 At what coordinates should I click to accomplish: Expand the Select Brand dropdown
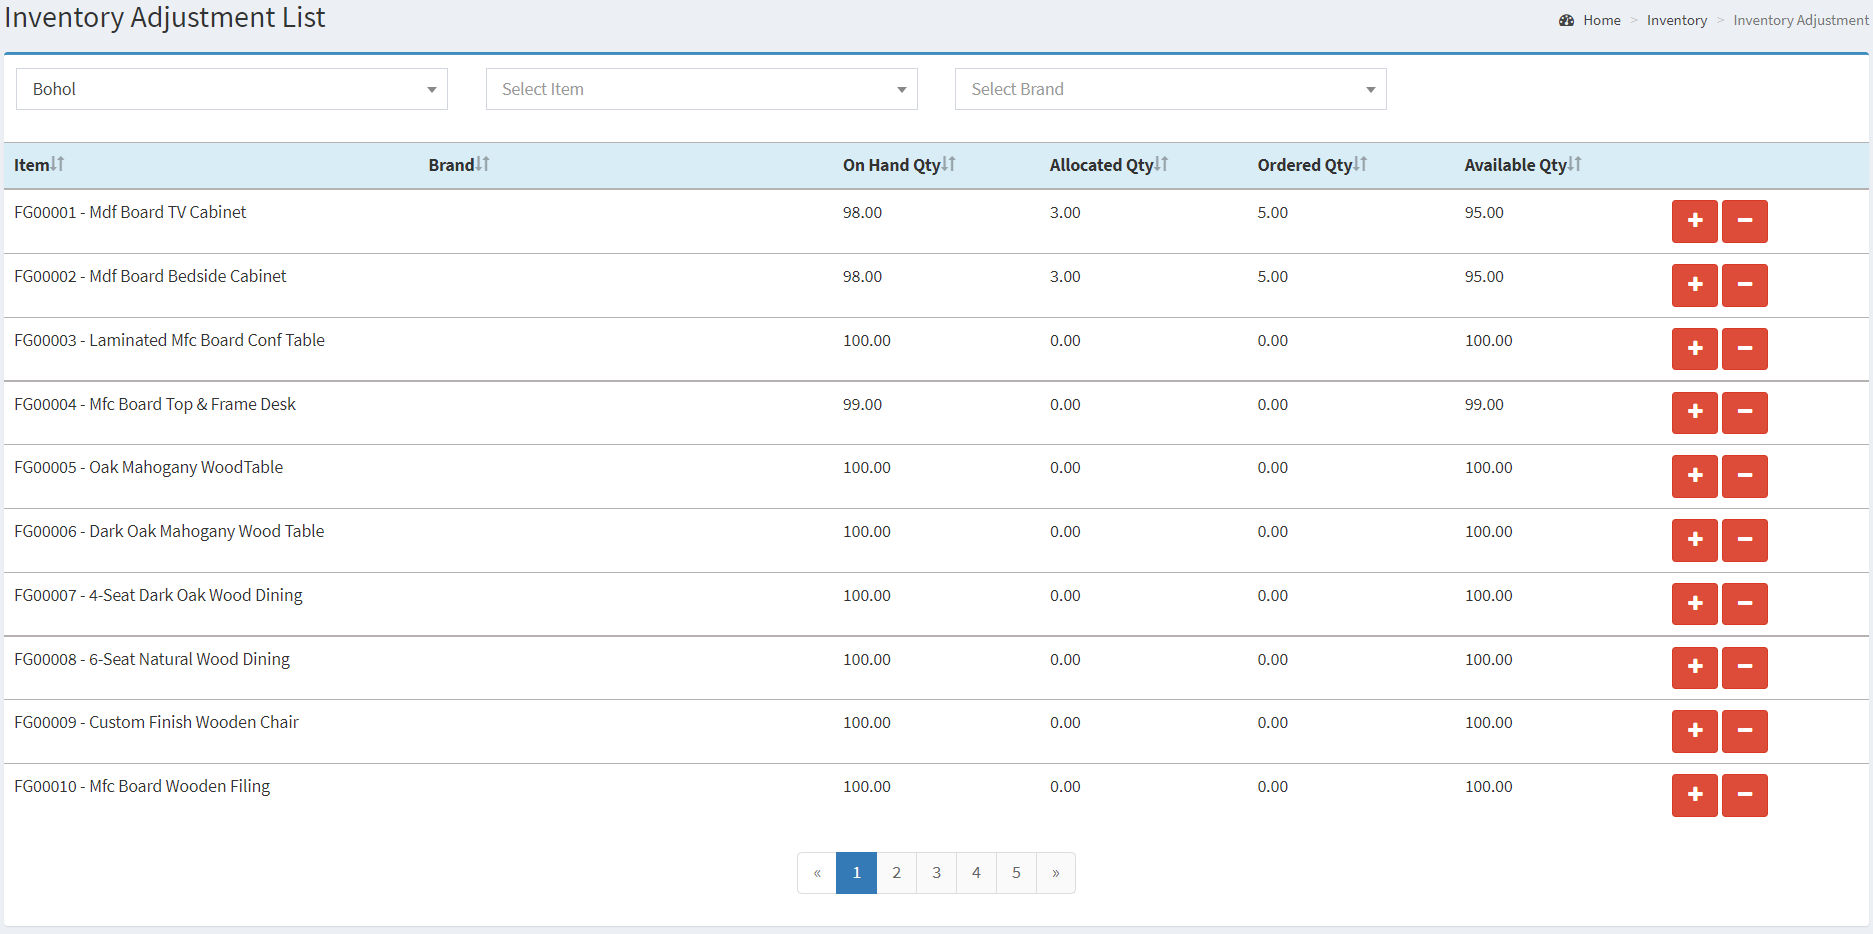pyautogui.click(x=1170, y=89)
